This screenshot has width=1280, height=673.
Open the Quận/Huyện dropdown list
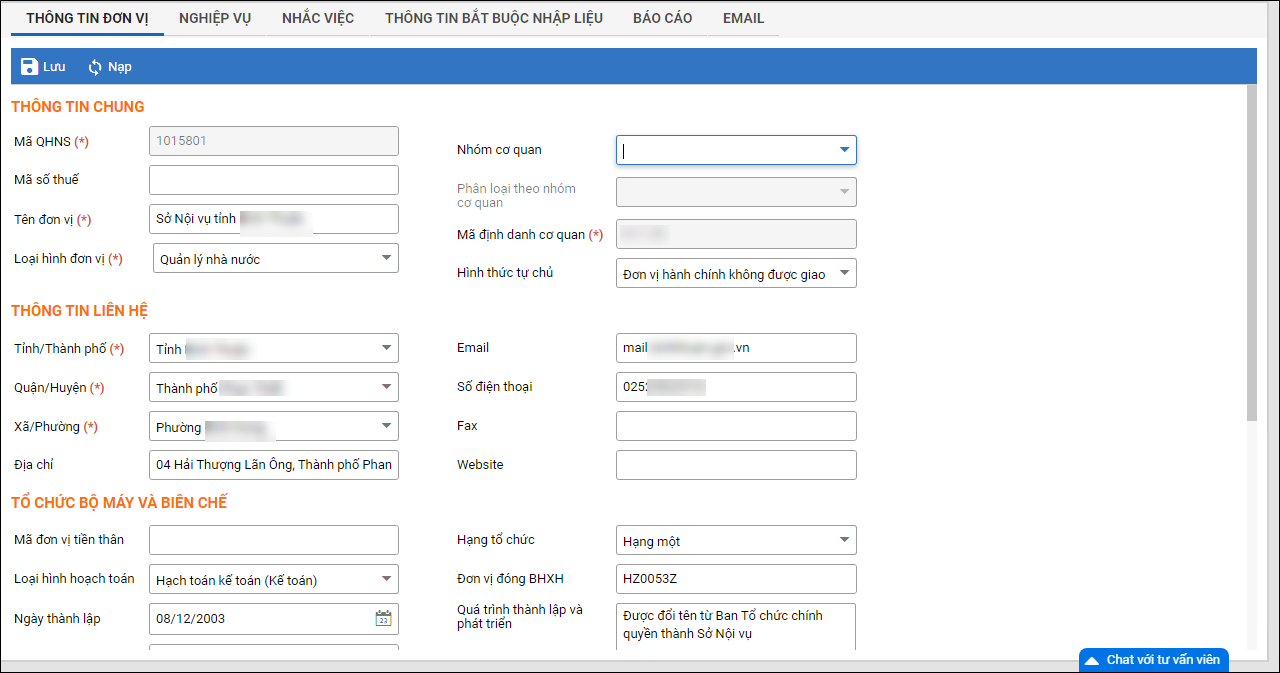[x=386, y=387]
